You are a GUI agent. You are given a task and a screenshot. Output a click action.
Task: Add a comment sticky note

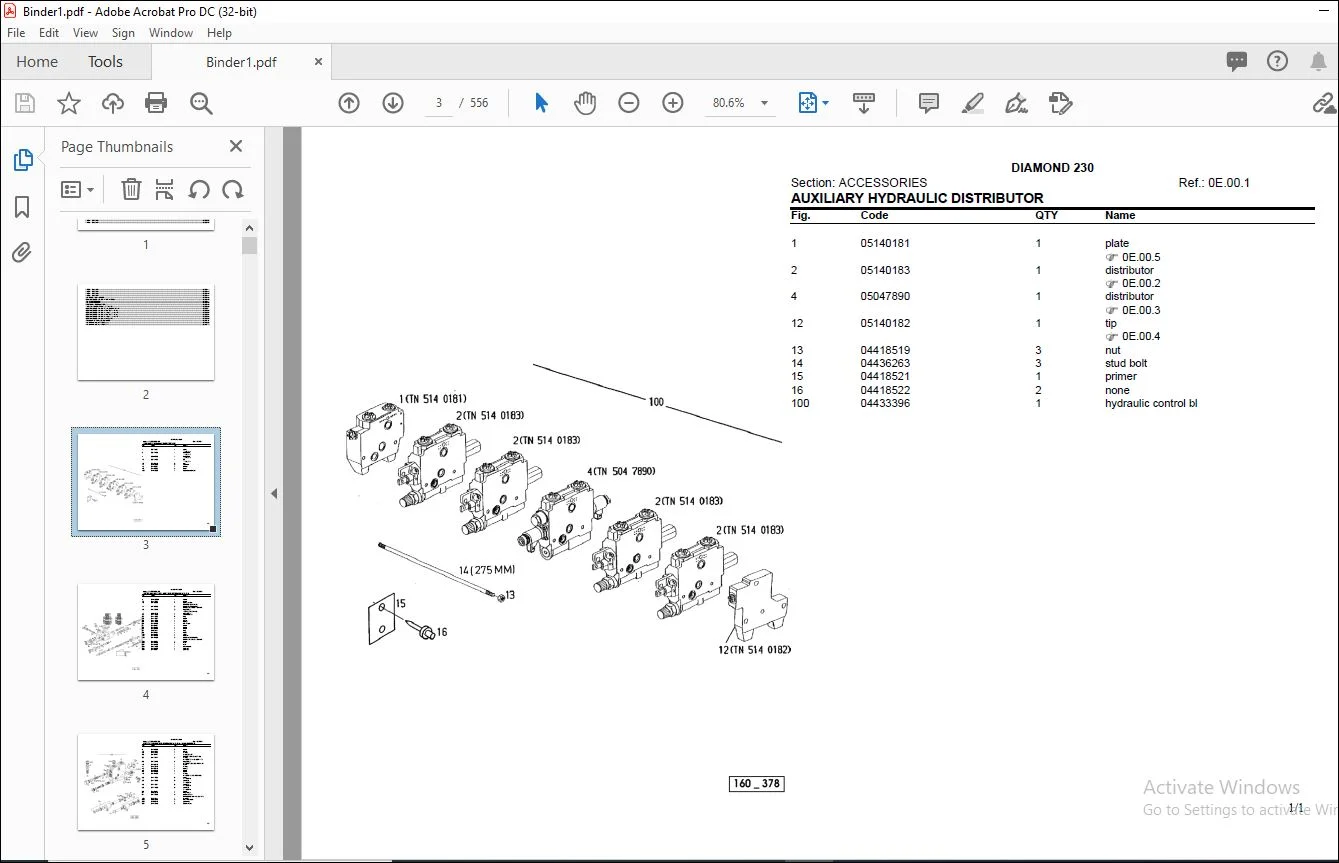(x=929, y=103)
